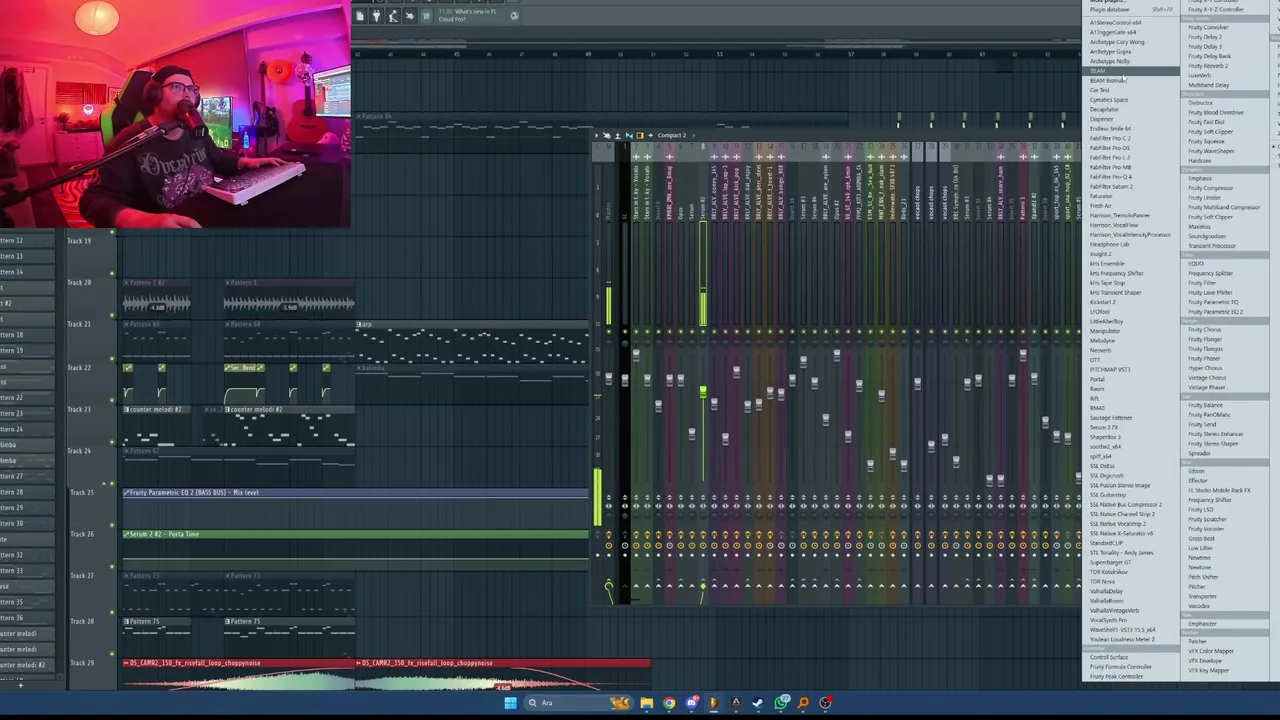This screenshot has height=720, width=1280.
Task: Choose FabFilter Saturn 2 plugin
Action: (x=1111, y=186)
